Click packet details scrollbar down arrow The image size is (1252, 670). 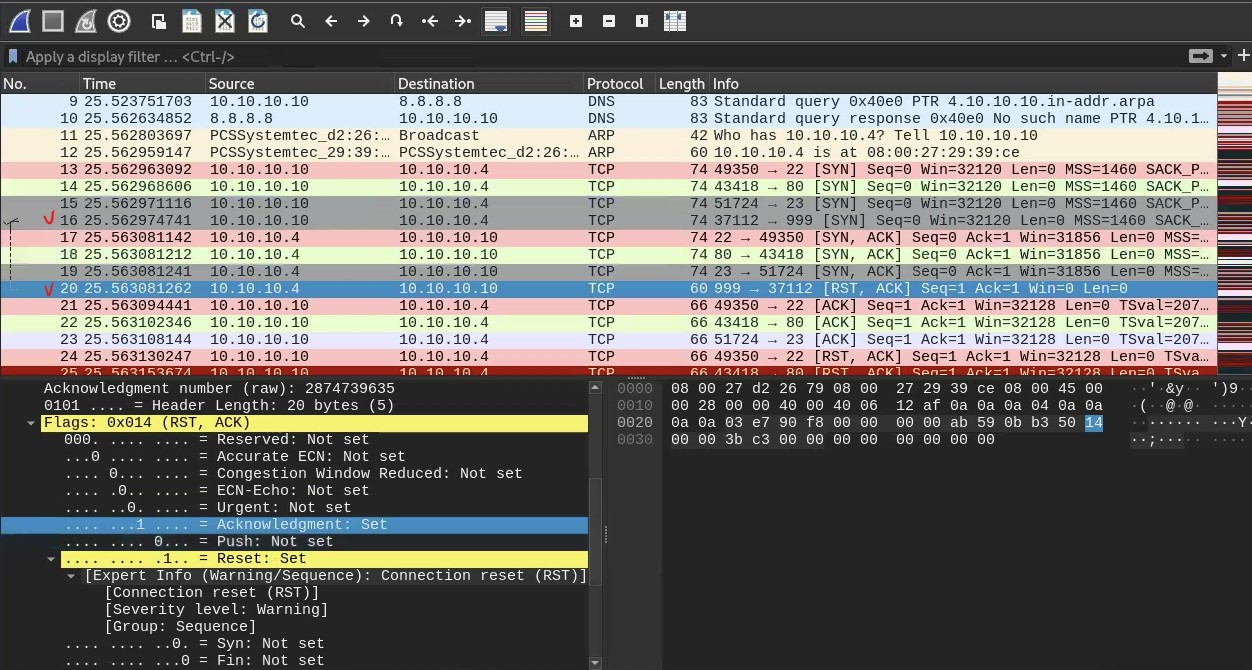coord(596,662)
